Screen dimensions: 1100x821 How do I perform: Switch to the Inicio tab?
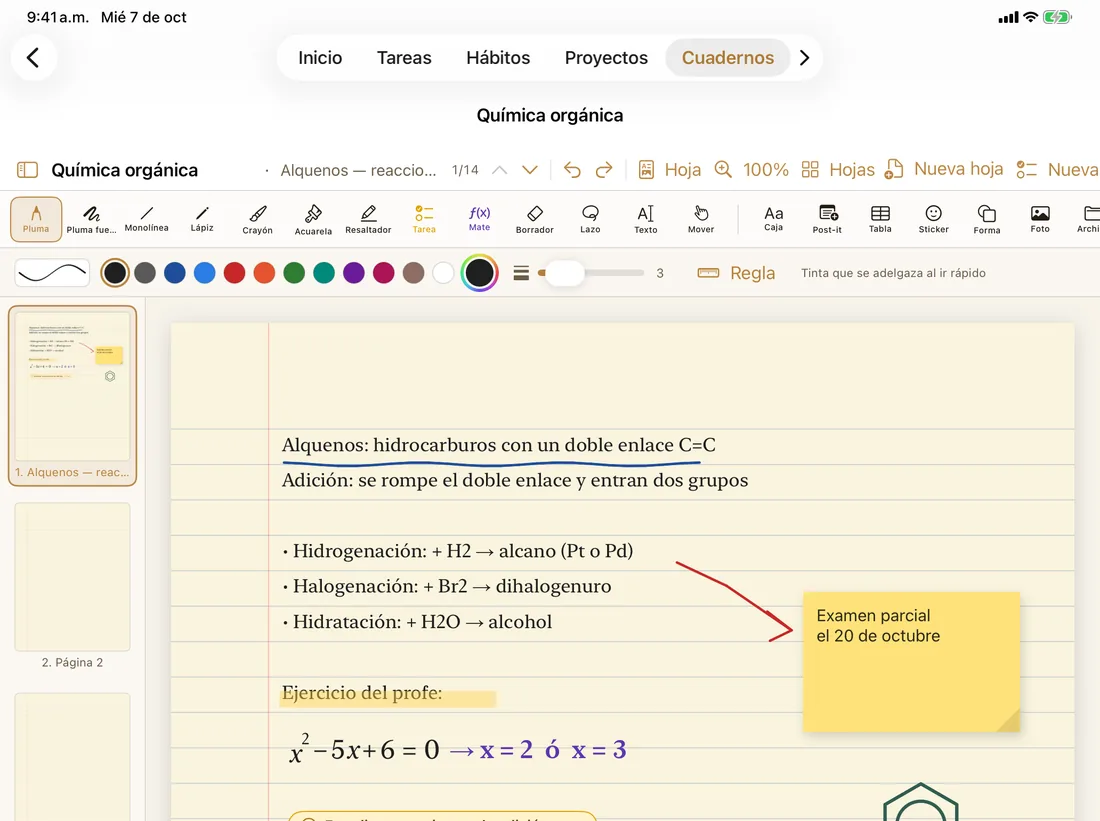320,58
